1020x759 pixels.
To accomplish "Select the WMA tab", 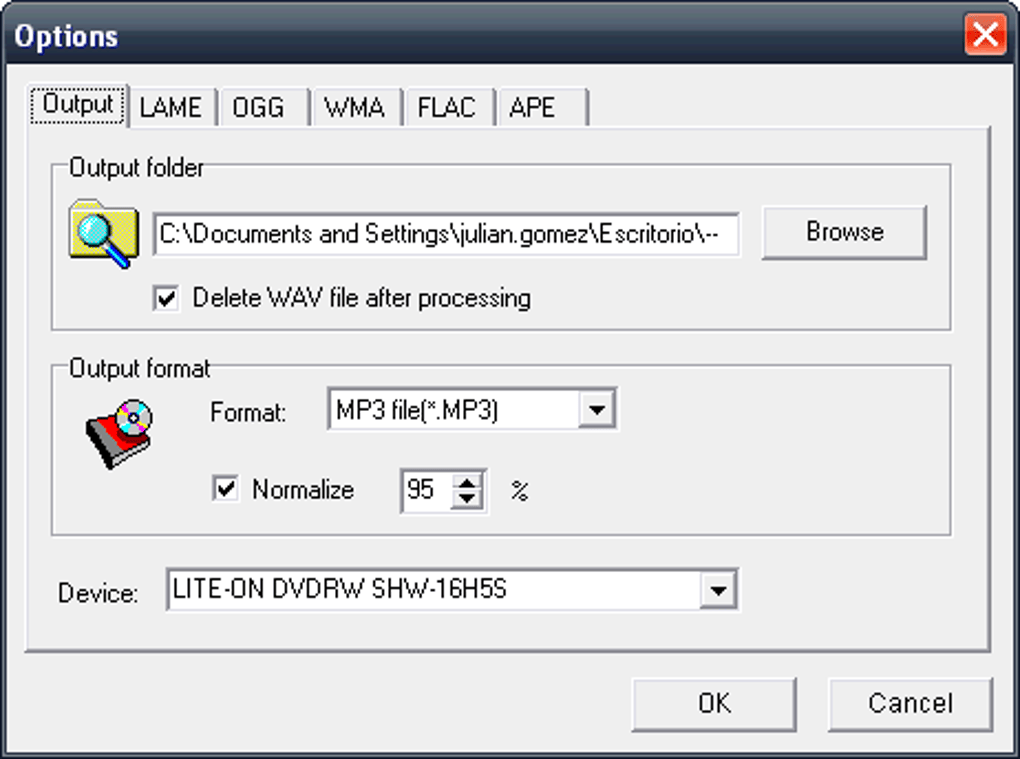I will click(355, 107).
